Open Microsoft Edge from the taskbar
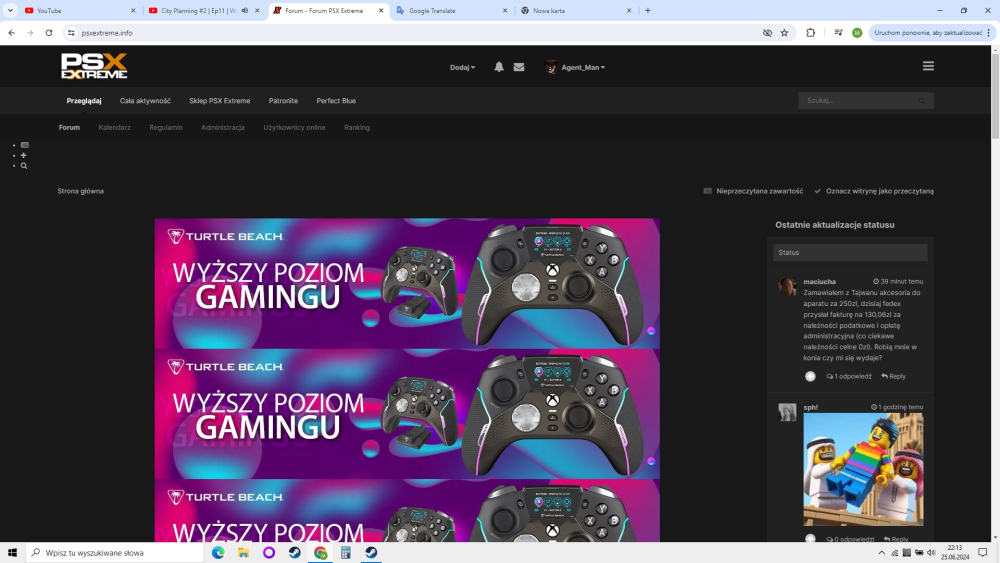This screenshot has width=1000, height=563. coord(218,553)
